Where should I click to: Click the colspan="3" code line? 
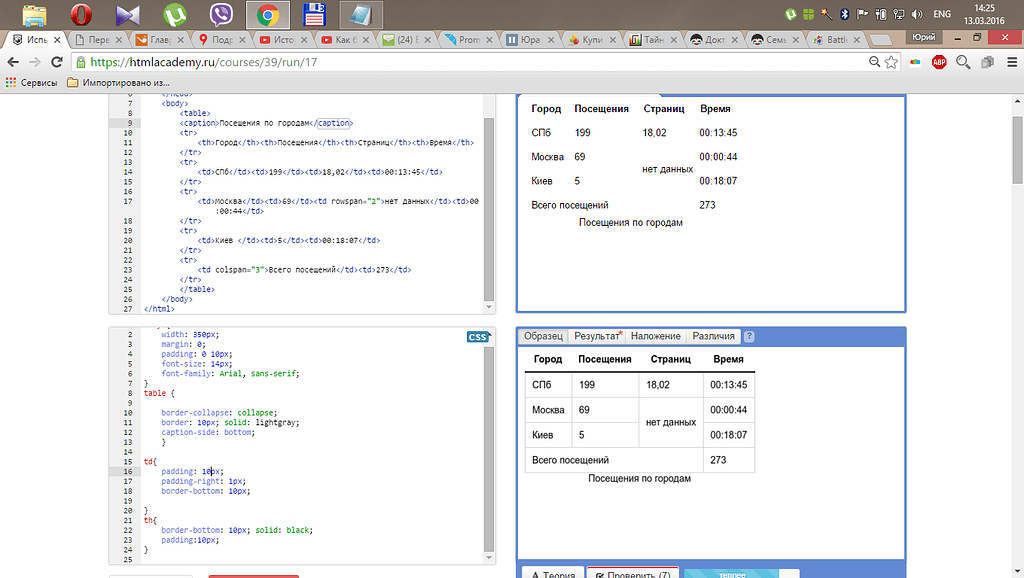tap(304, 270)
